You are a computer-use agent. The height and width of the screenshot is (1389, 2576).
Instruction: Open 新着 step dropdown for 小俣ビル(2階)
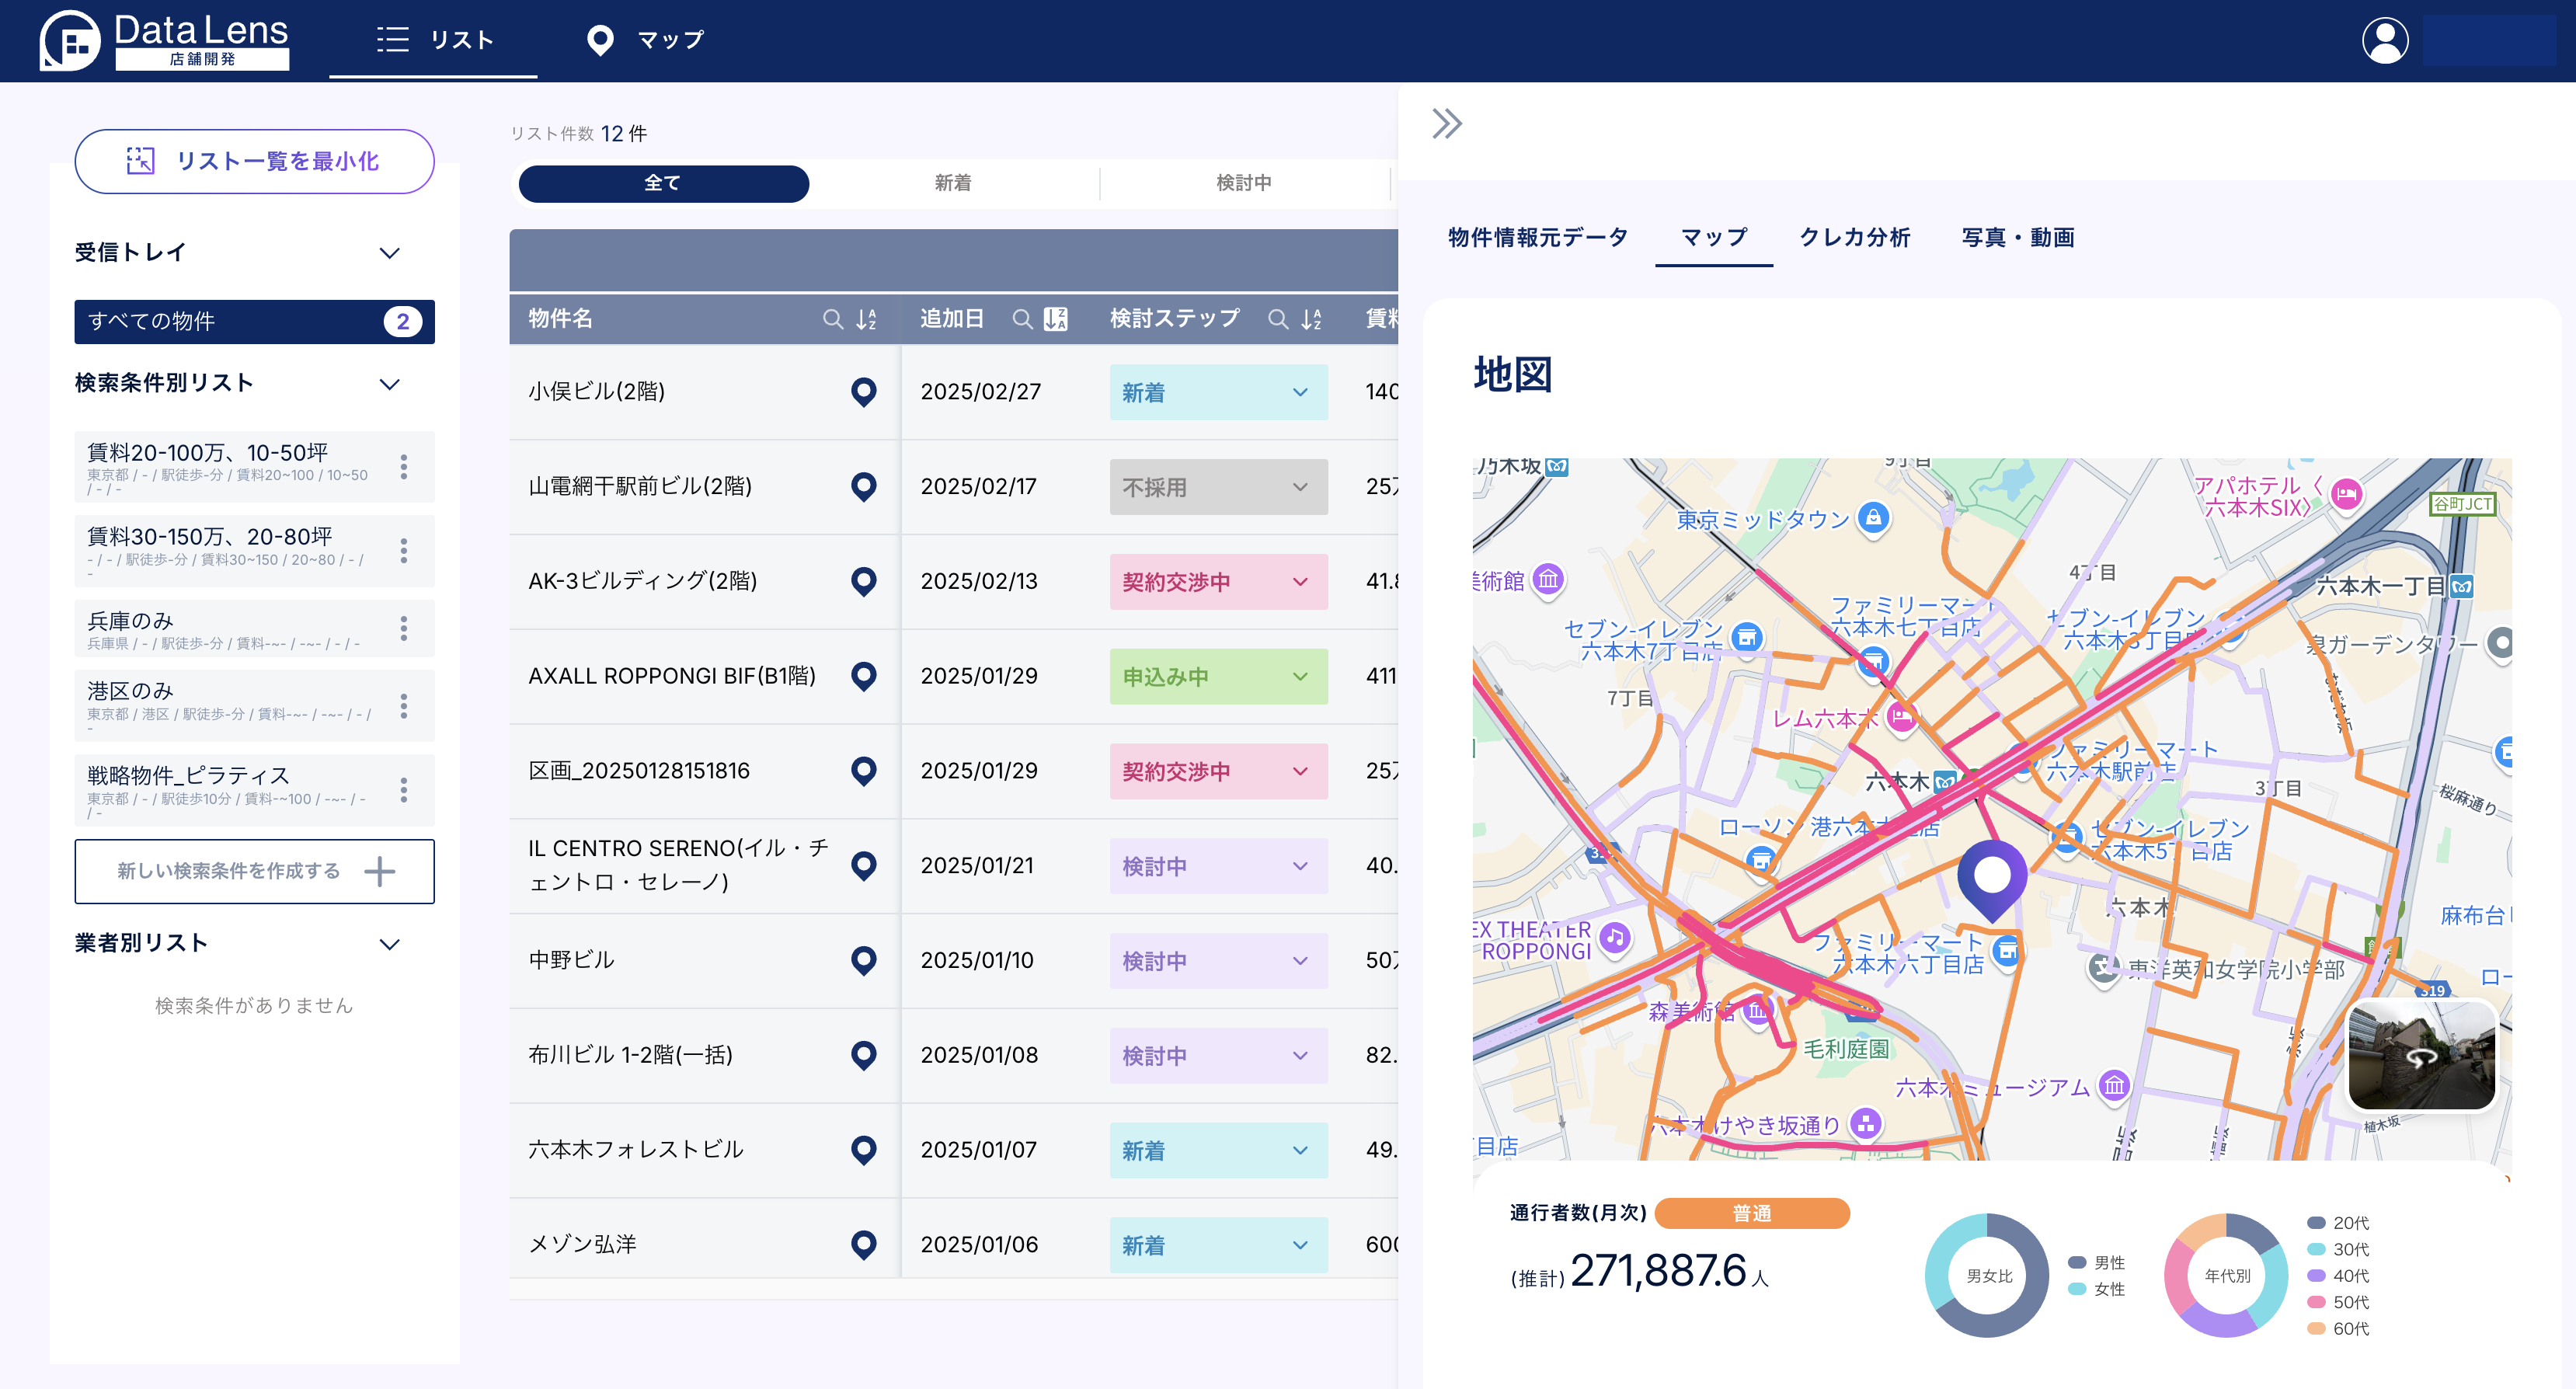[x=1218, y=393]
